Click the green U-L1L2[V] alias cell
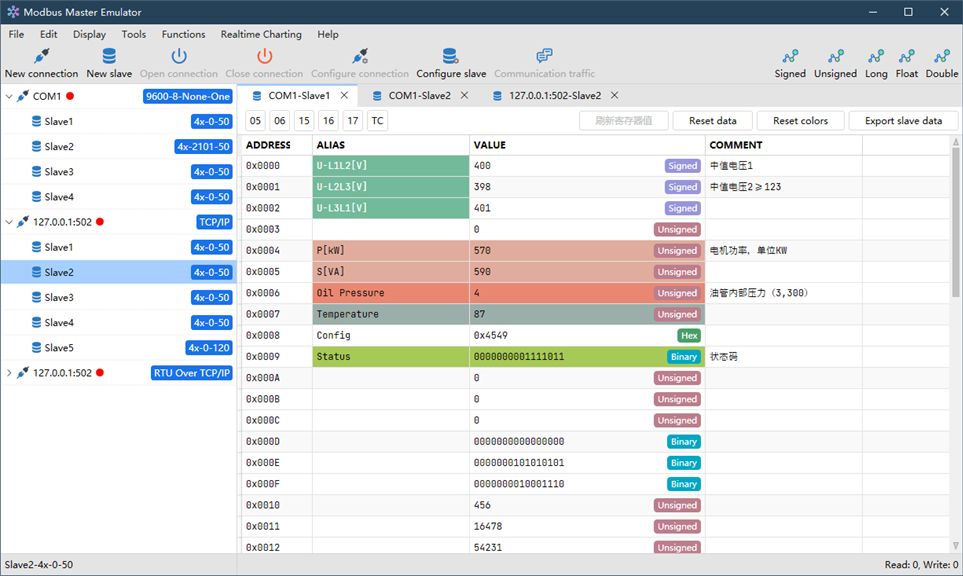This screenshot has width=963, height=576. point(391,166)
